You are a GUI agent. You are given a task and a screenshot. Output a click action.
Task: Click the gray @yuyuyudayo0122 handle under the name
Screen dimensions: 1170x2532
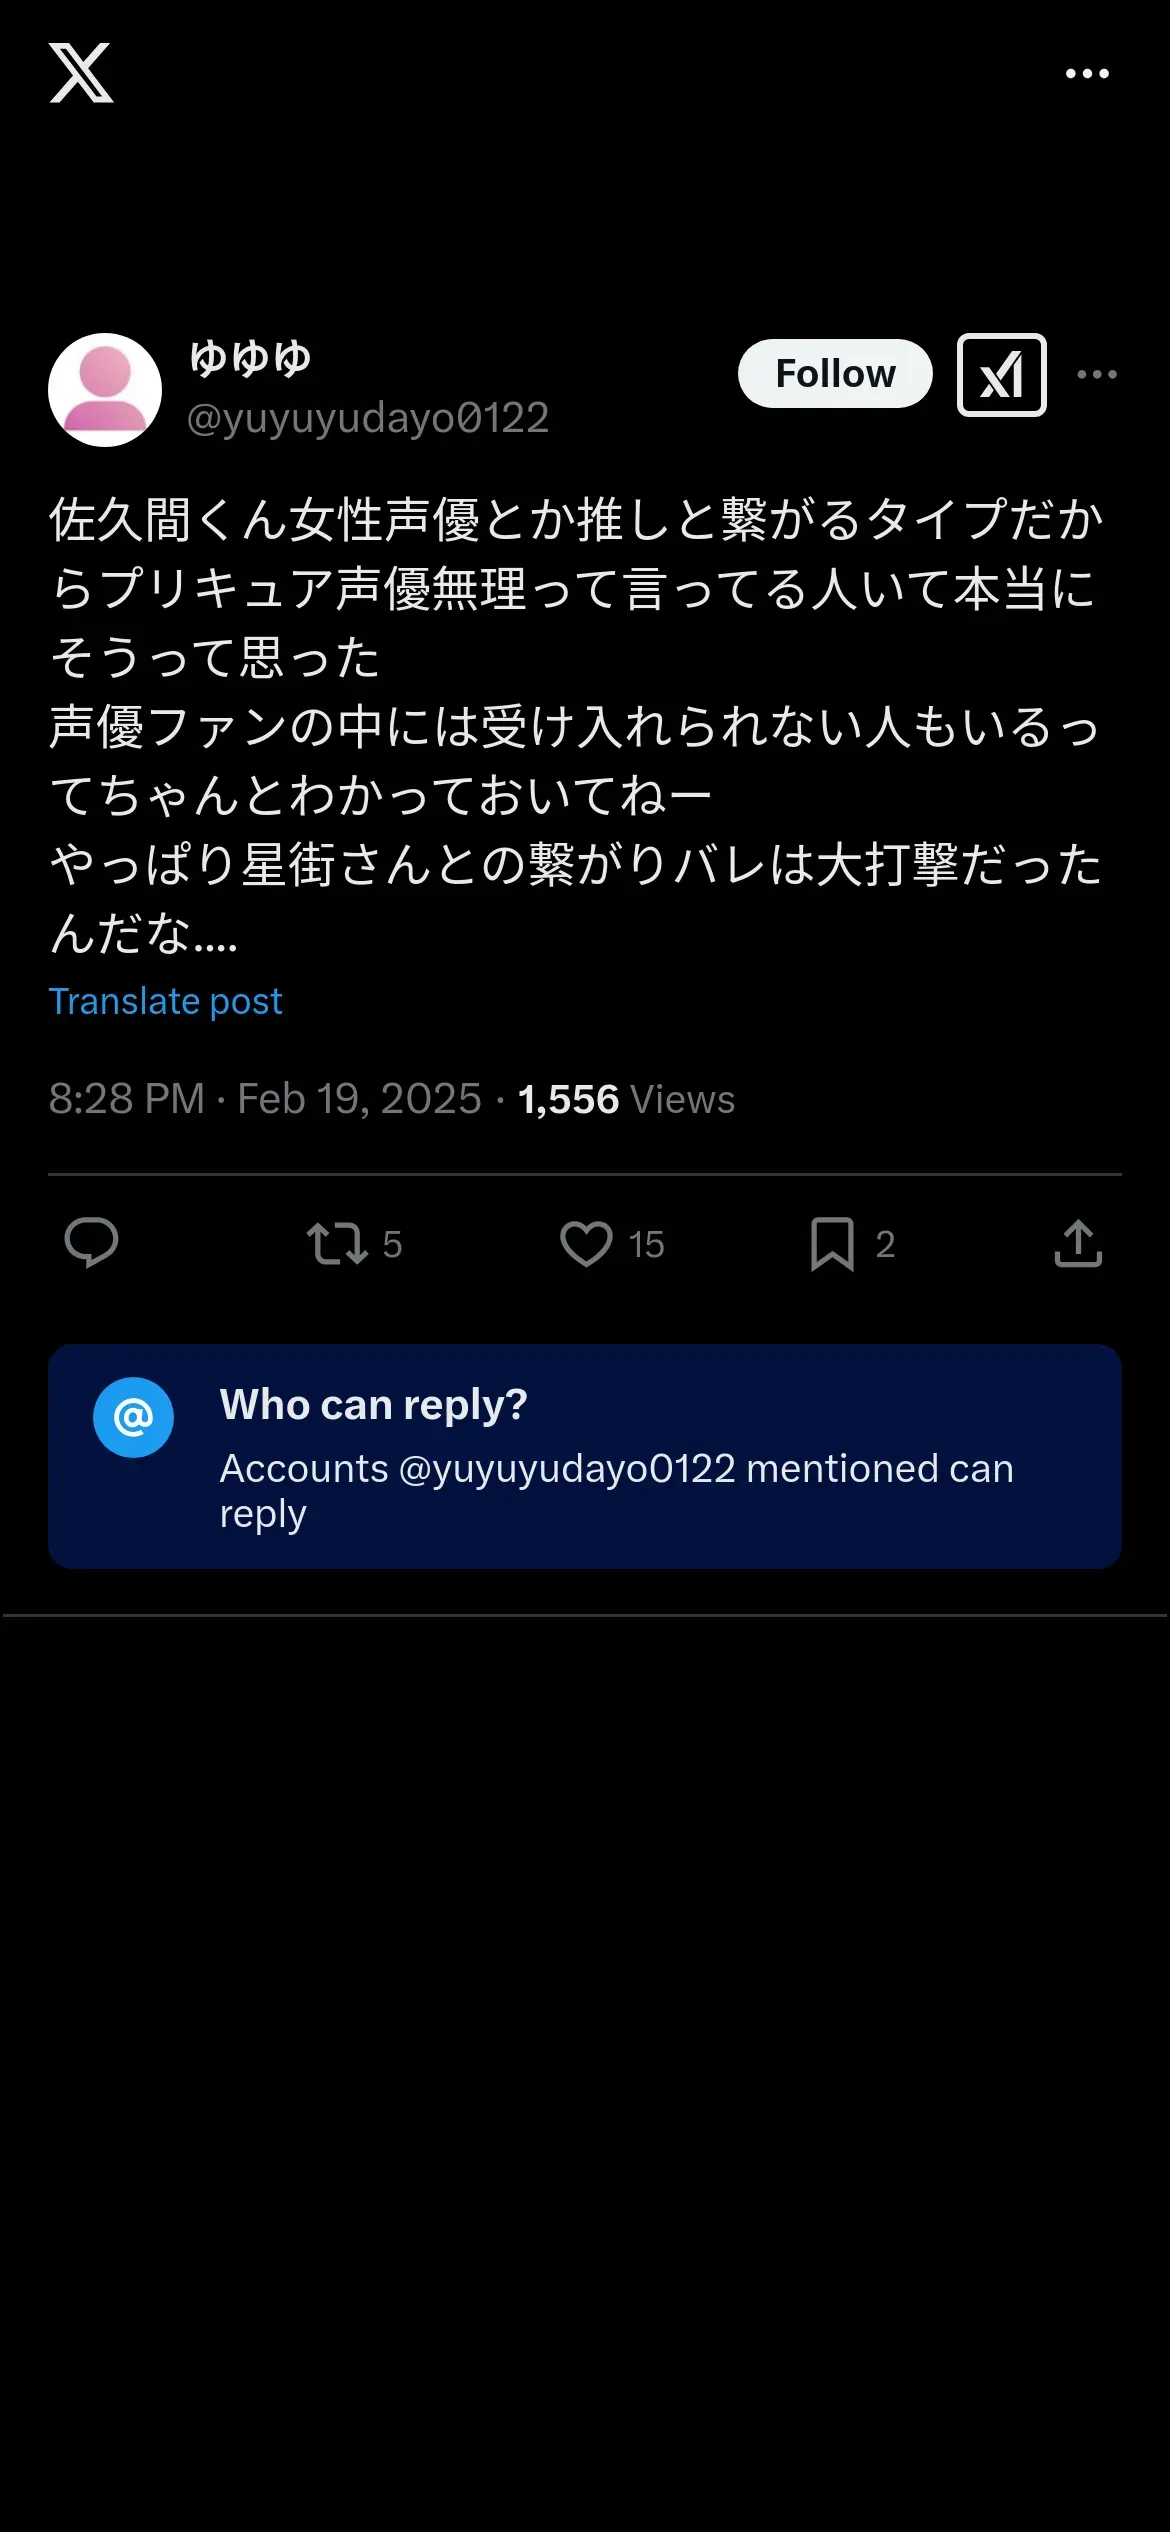click(368, 418)
